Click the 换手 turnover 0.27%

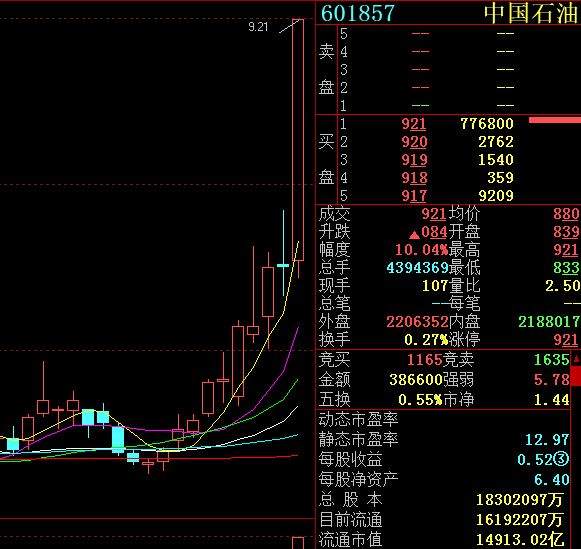pos(426,340)
